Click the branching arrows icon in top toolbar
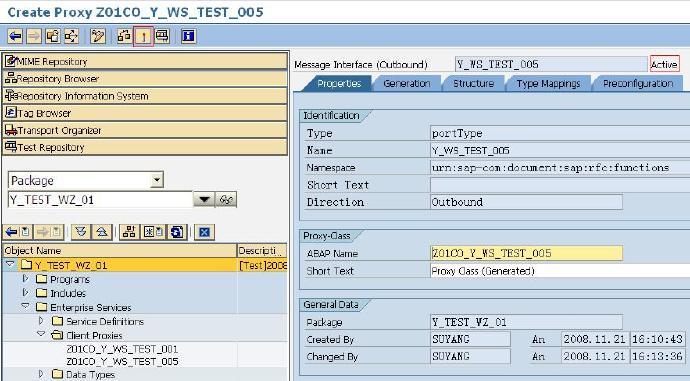This screenshot has height=381, width=690. pyautogui.click(x=71, y=36)
